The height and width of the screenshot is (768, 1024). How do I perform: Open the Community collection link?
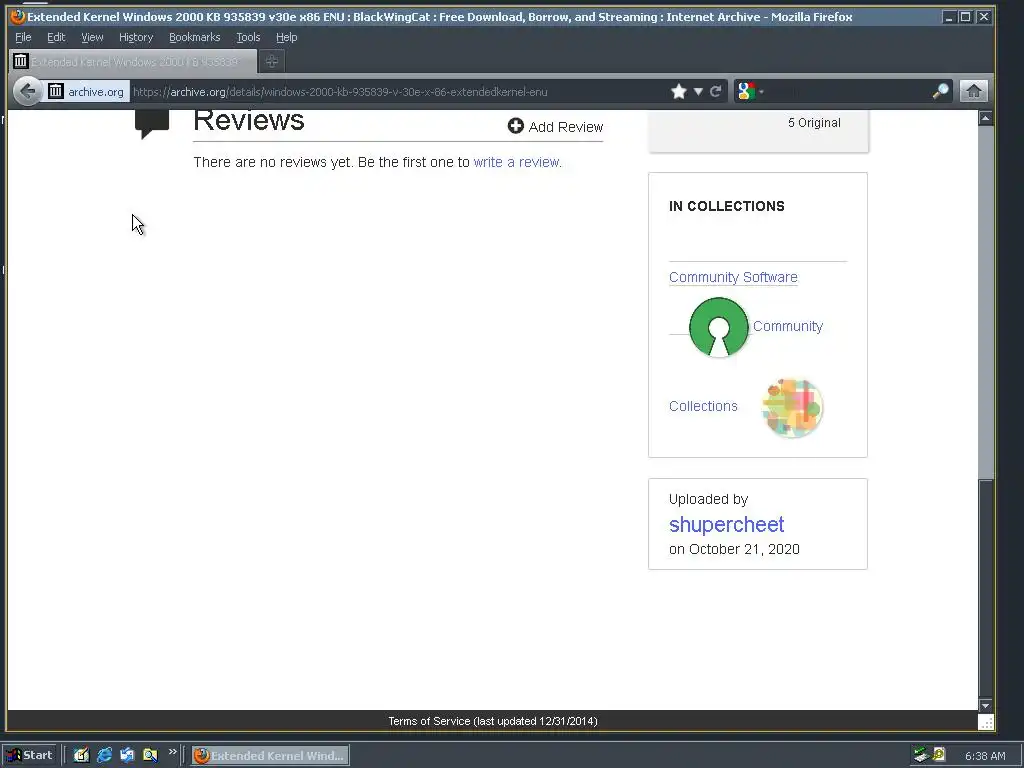tap(788, 326)
